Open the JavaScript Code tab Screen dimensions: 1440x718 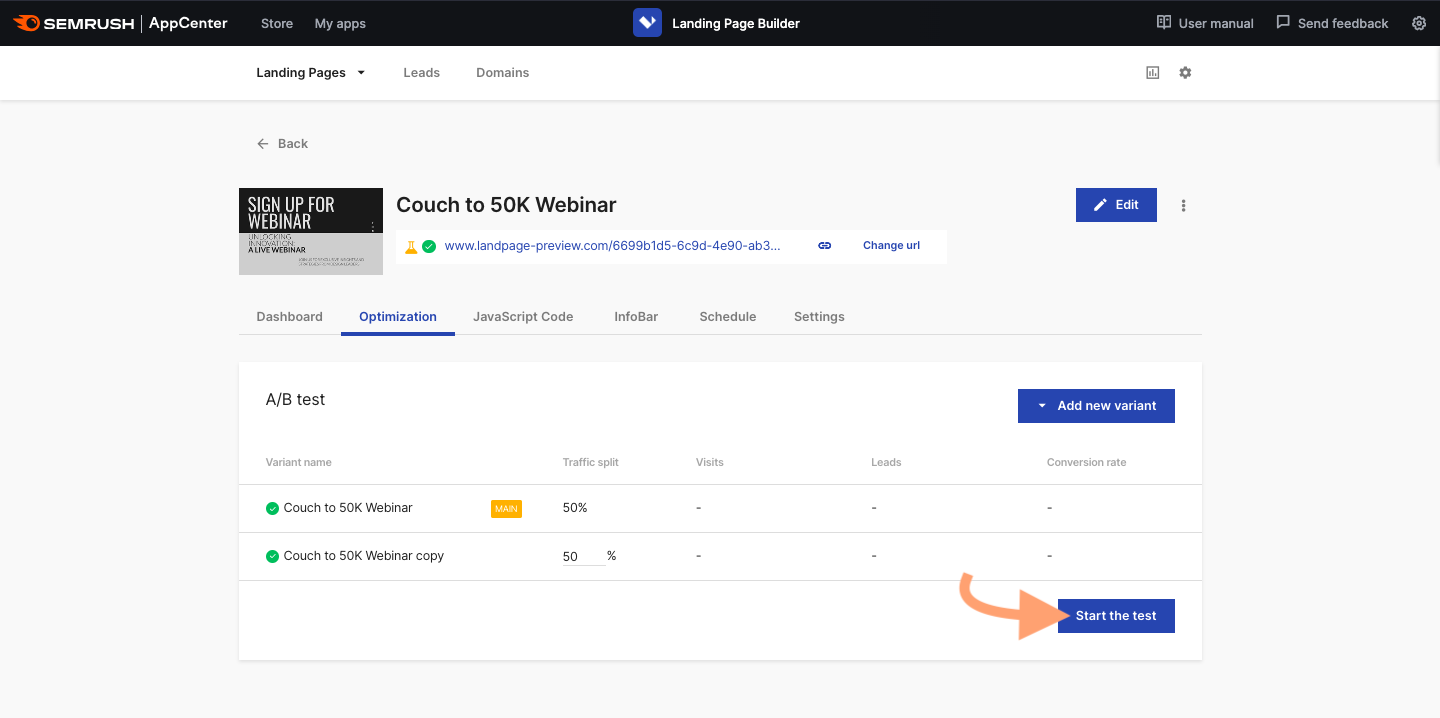(x=523, y=316)
